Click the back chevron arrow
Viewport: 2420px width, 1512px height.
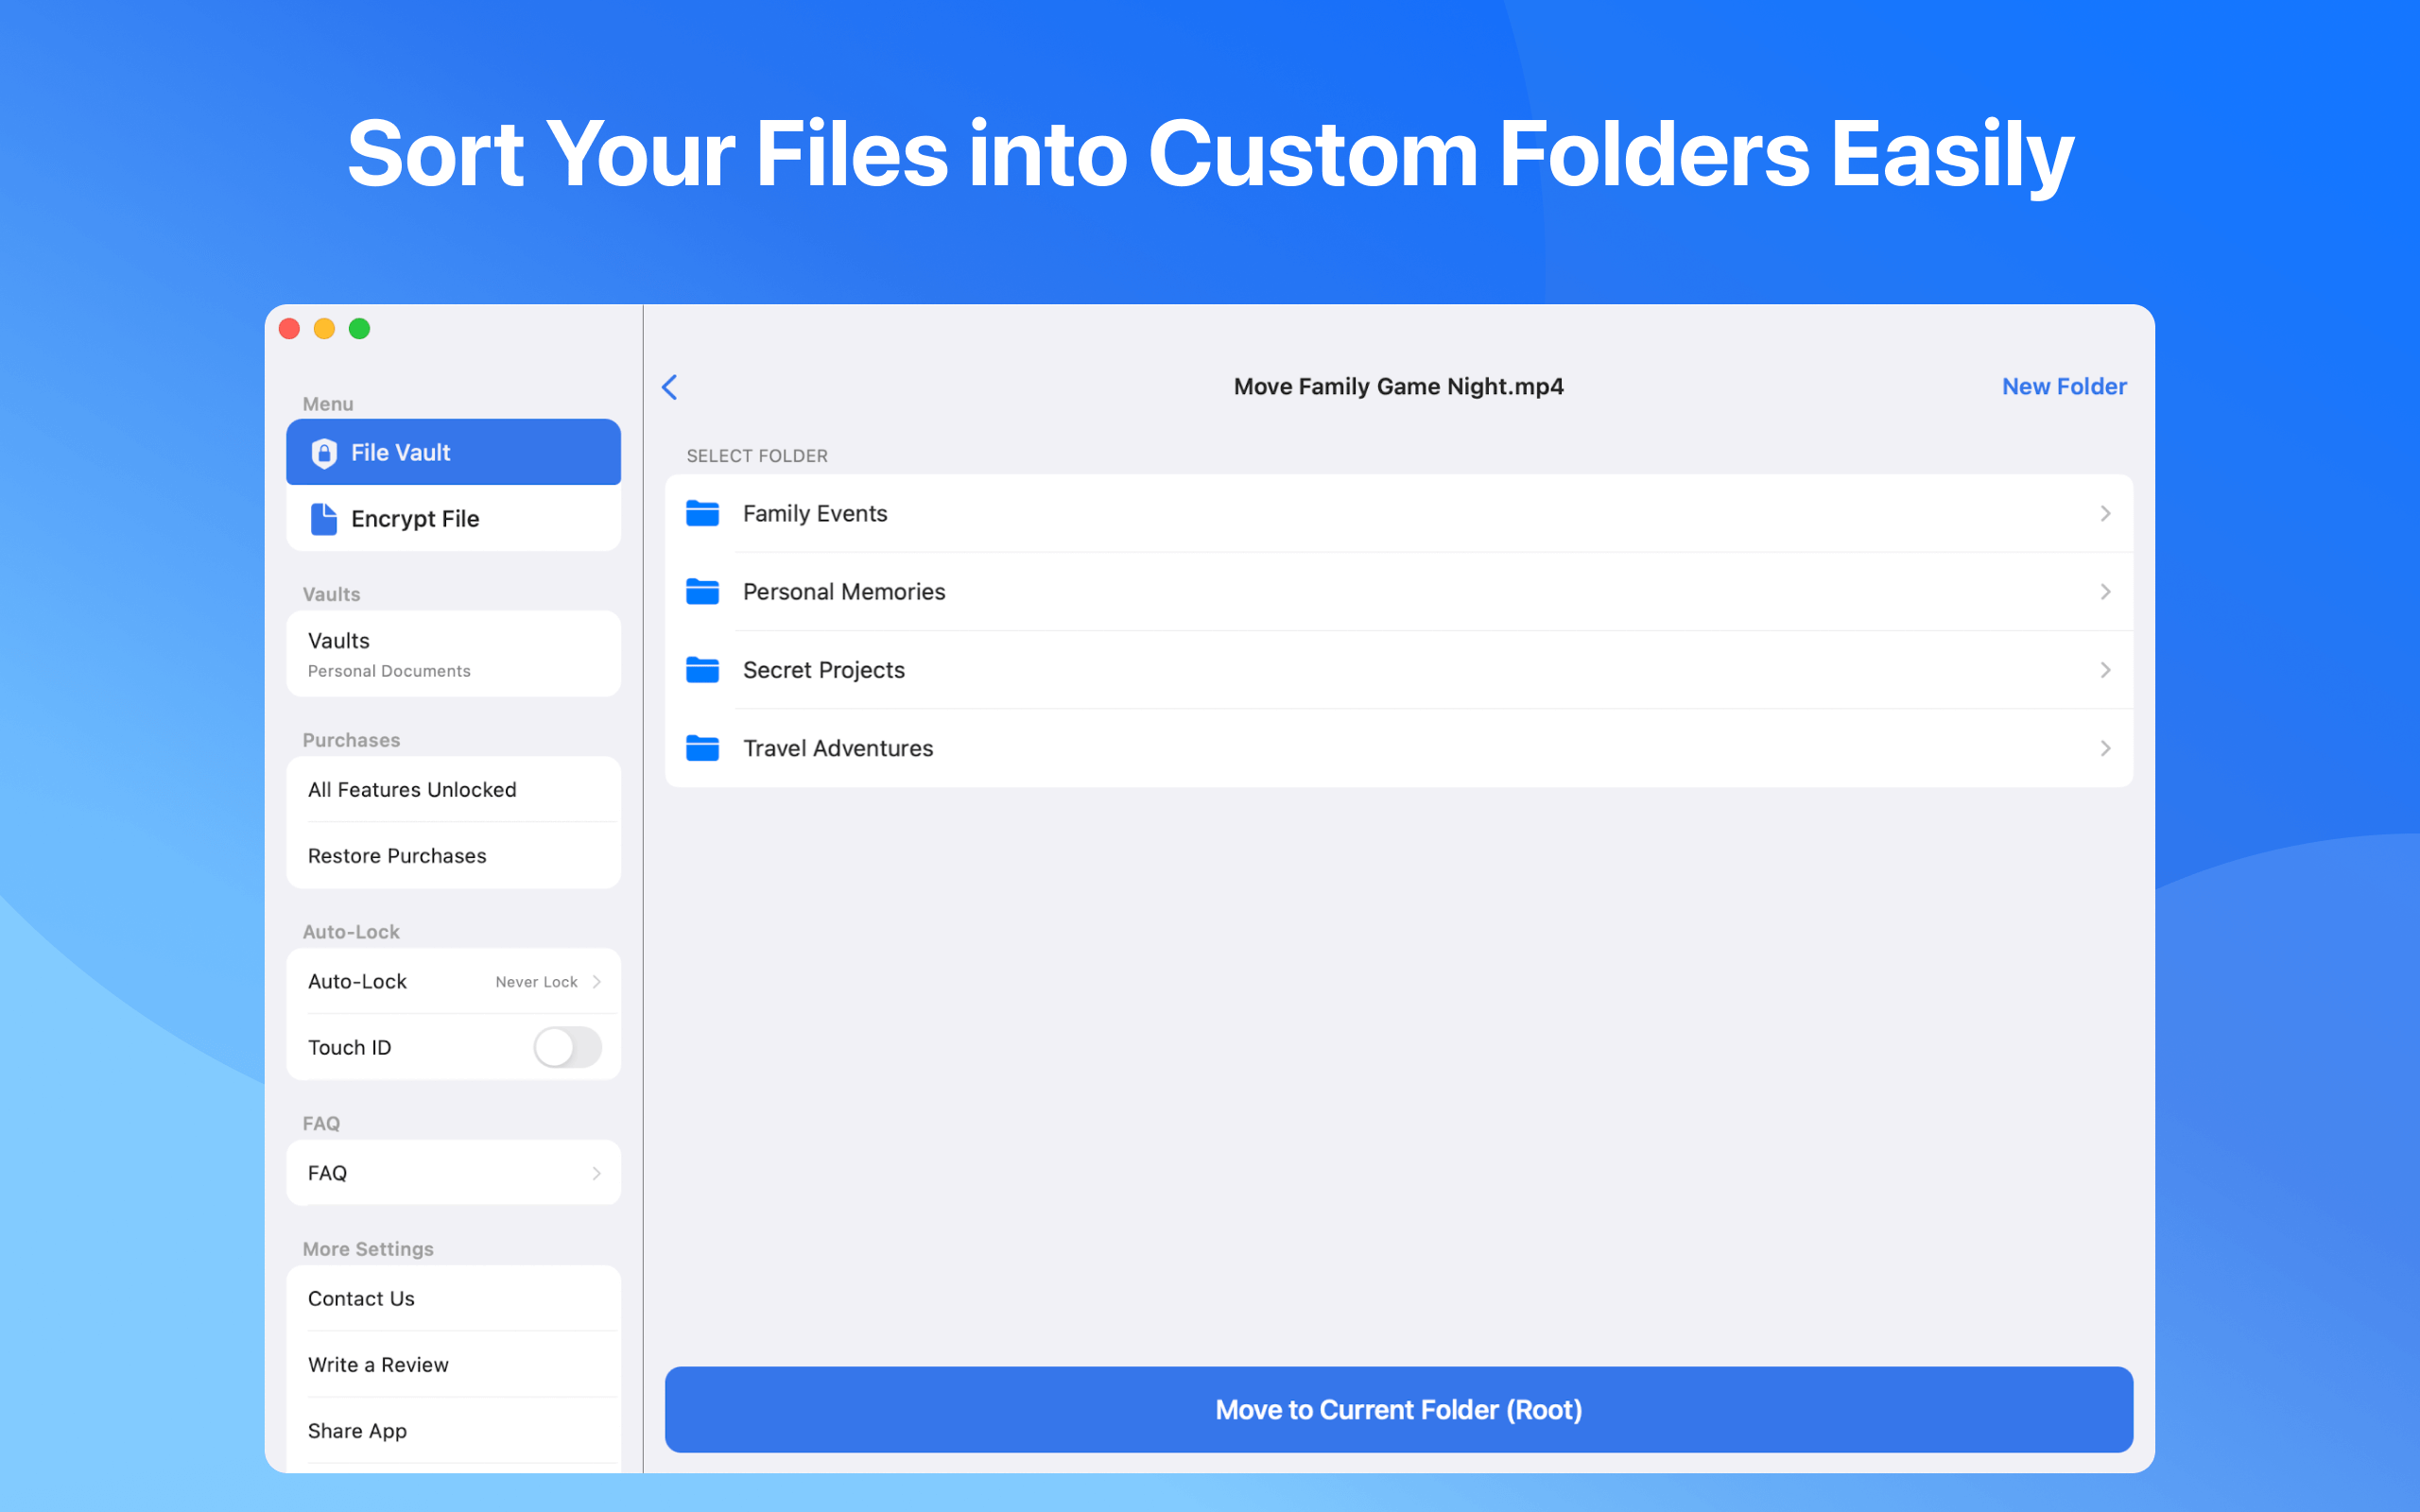pos(670,387)
